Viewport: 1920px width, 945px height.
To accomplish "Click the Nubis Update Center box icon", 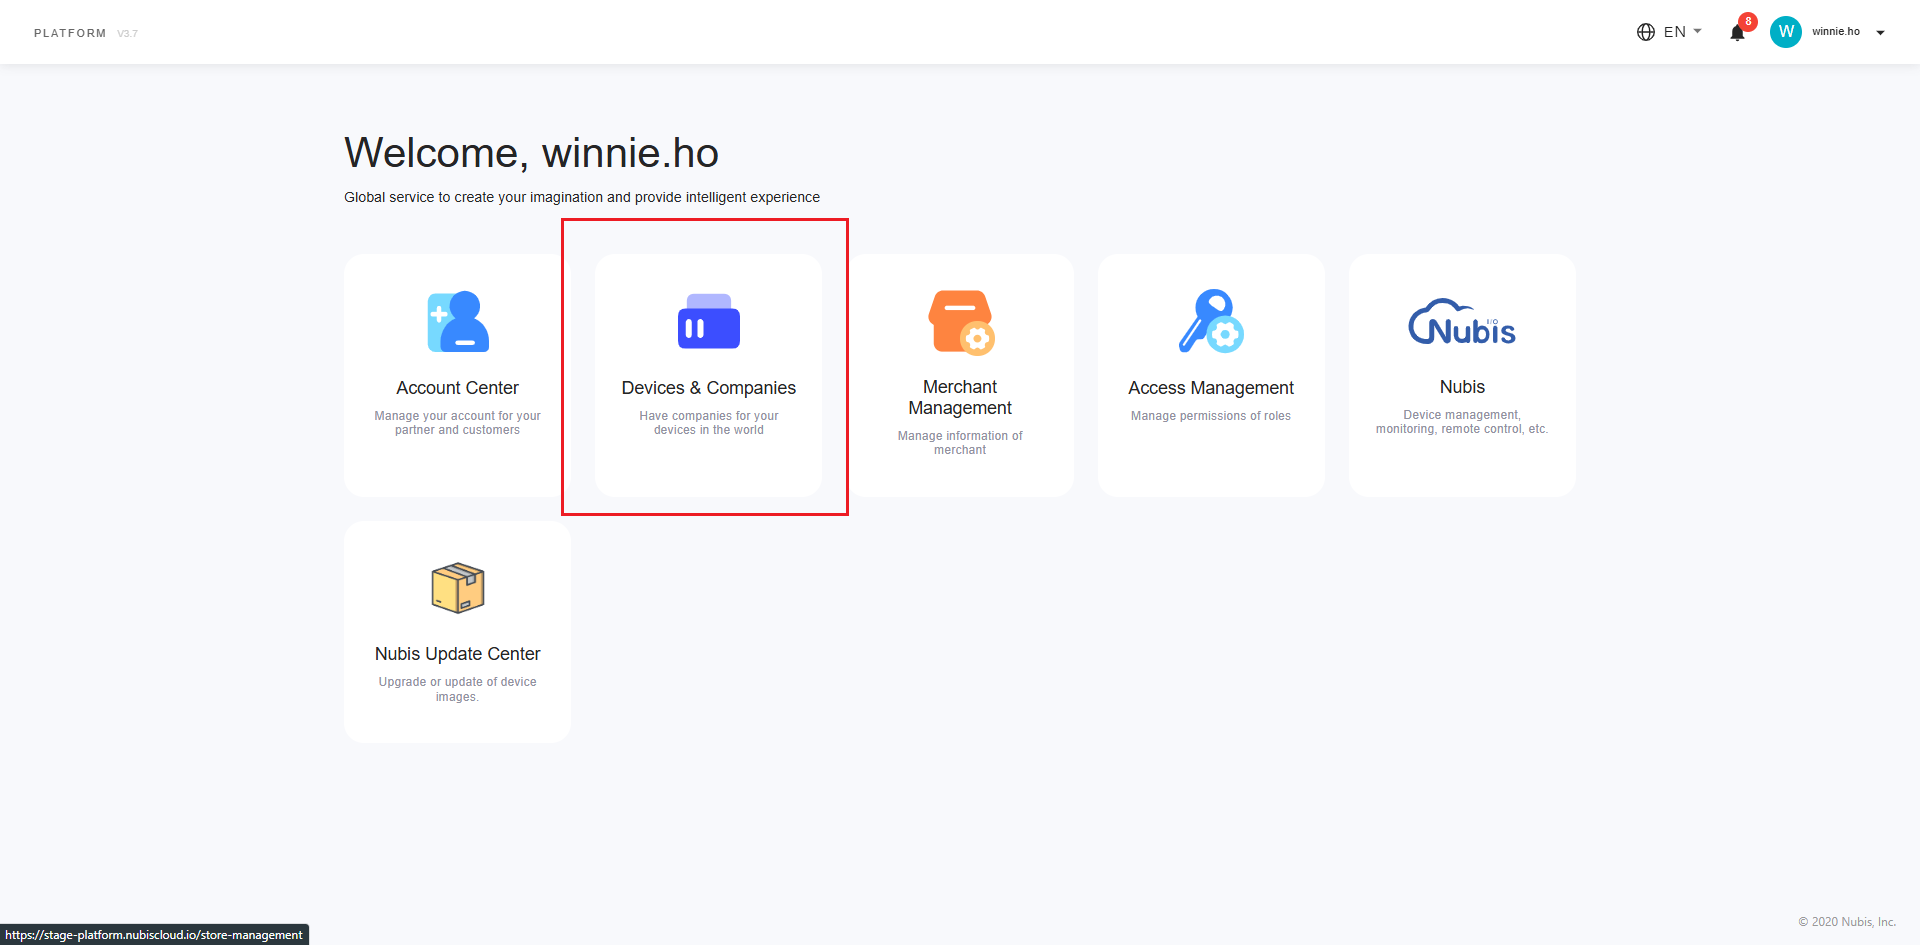I will click(x=458, y=588).
